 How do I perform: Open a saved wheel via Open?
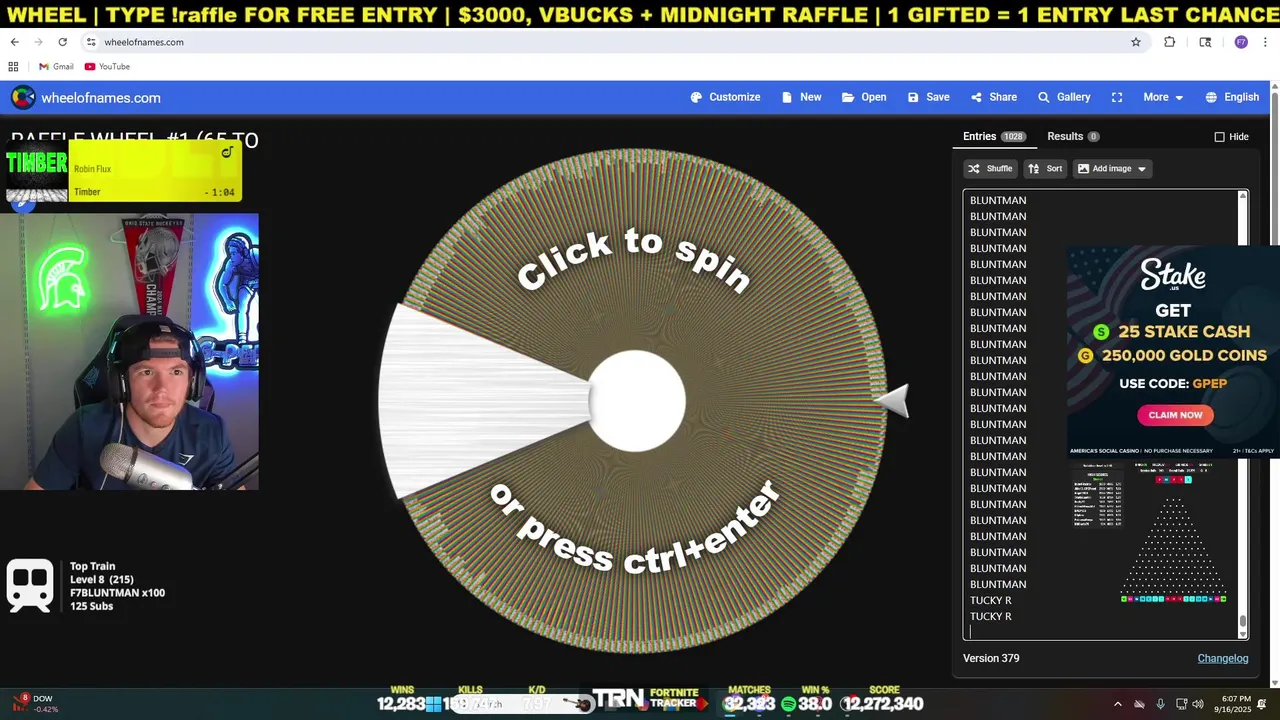pyautogui.click(x=864, y=97)
